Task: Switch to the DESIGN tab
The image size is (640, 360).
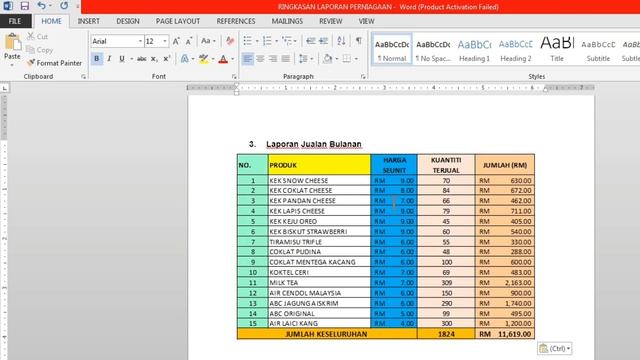Action: [128, 21]
